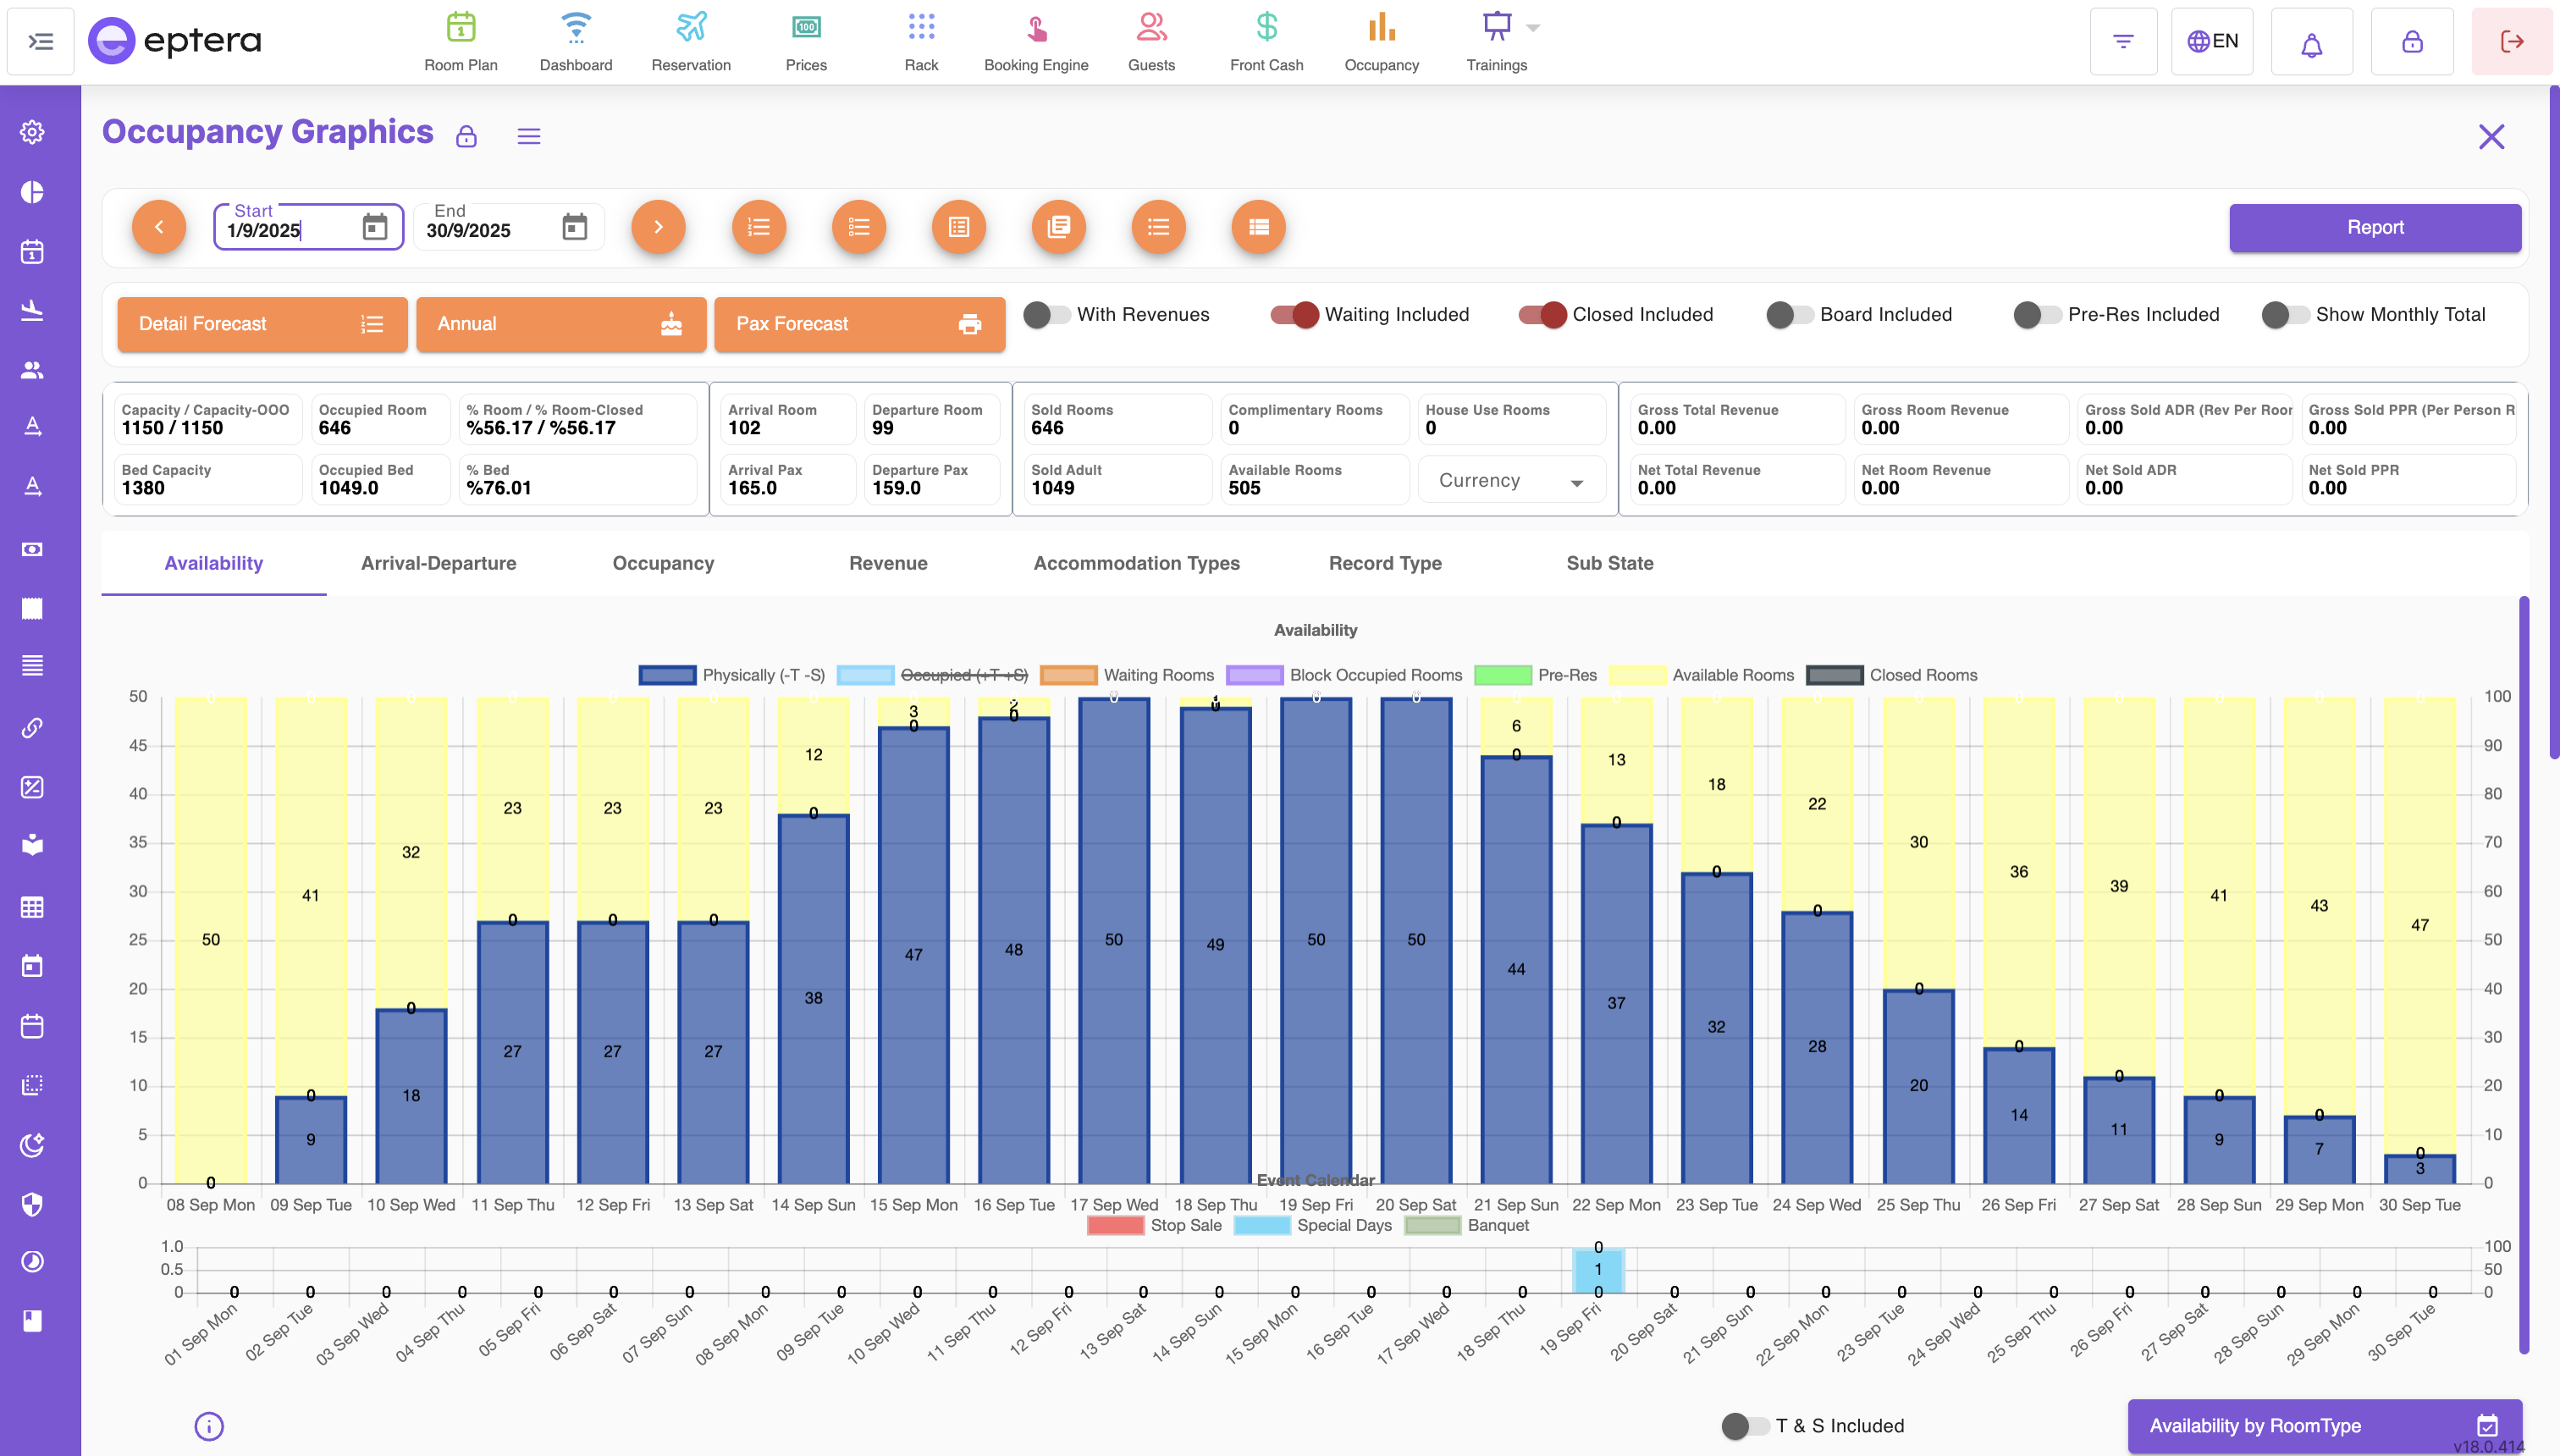This screenshot has height=1456, width=2560.
Task: Click the info icon below chart
Action: [x=209, y=1426]
